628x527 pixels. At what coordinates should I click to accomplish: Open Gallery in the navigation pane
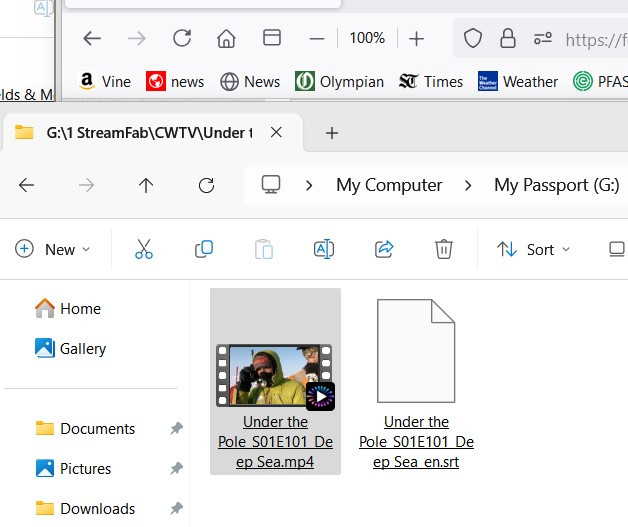pos(70,348)
